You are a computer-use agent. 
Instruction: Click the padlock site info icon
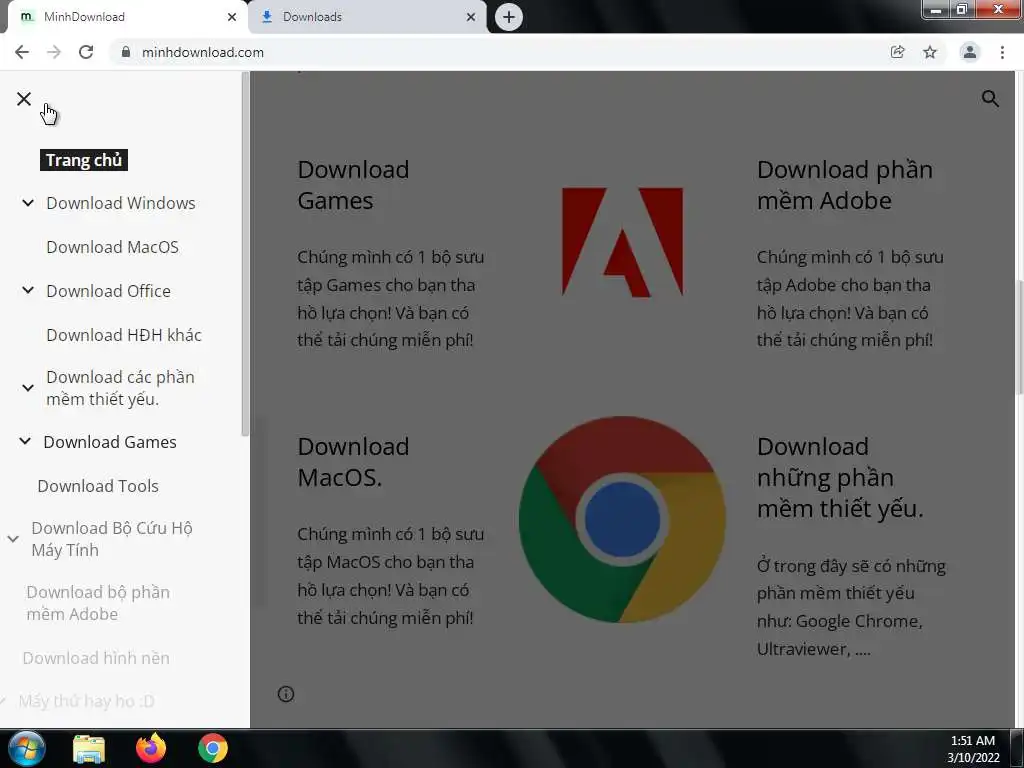(x=126, y=52)
